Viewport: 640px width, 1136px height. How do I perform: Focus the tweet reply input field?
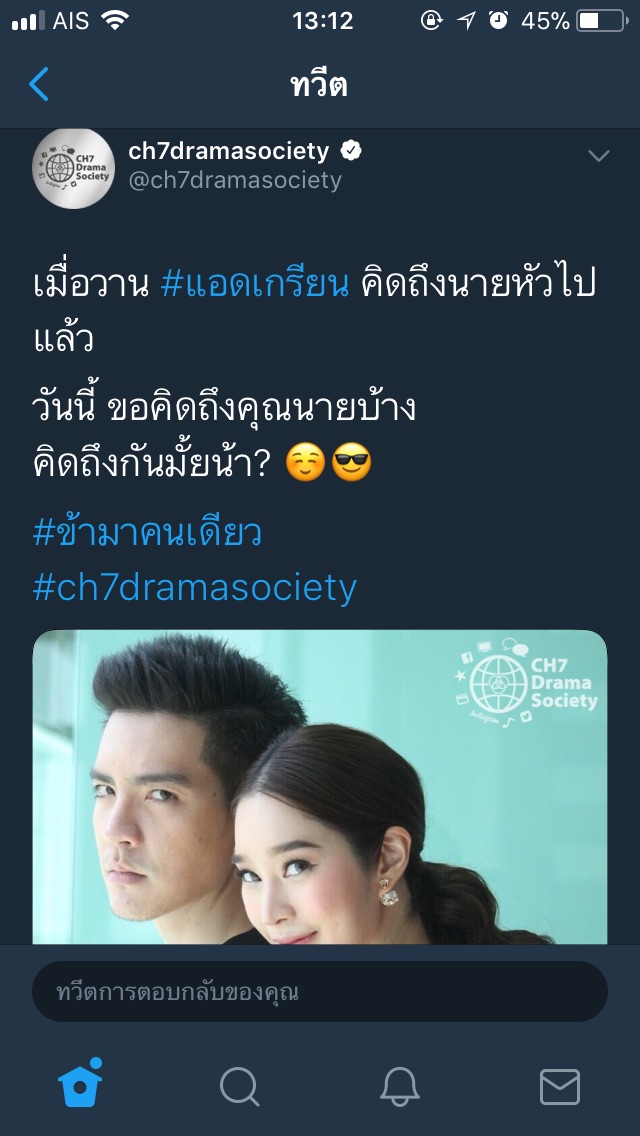320,991
